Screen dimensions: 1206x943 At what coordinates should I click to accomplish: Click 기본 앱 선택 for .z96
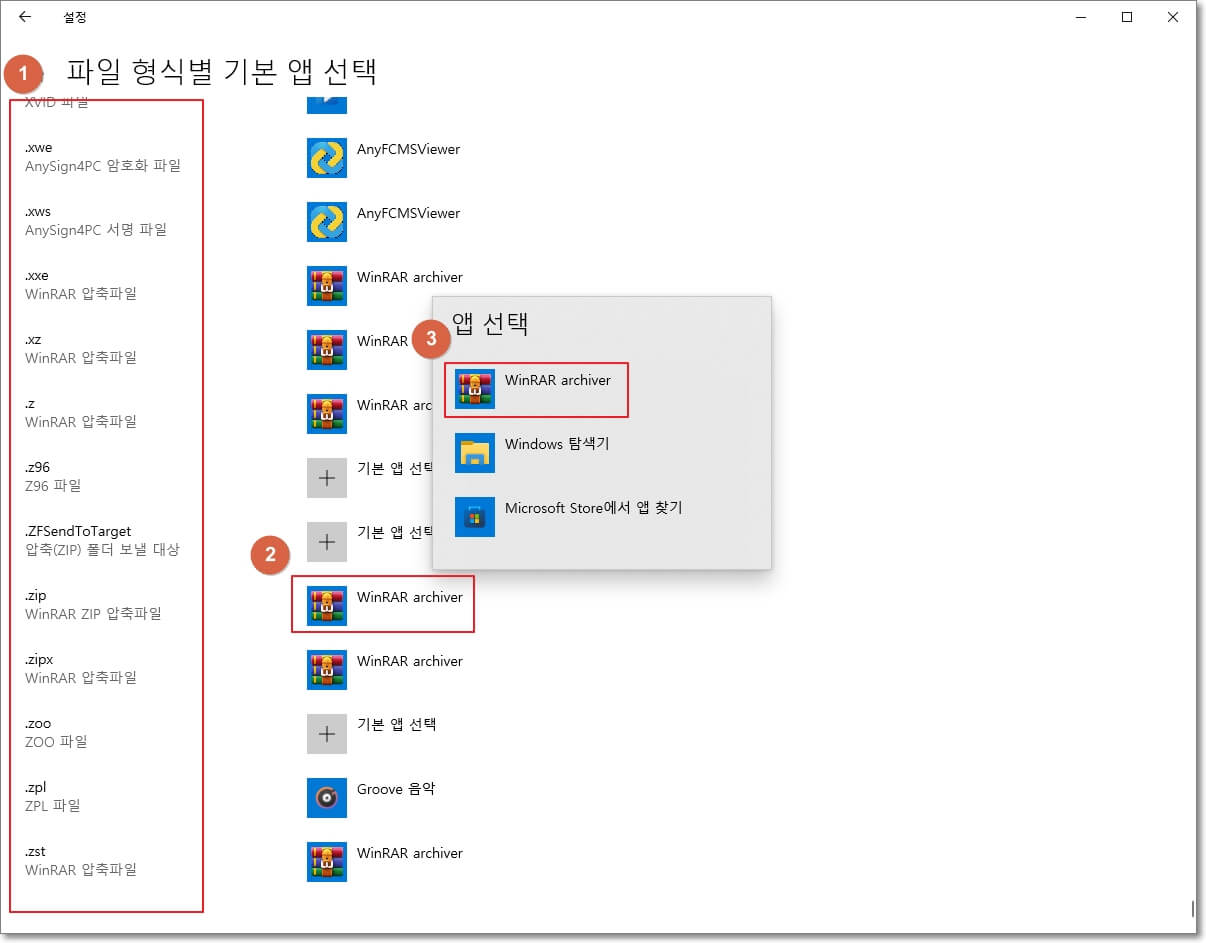394,468
